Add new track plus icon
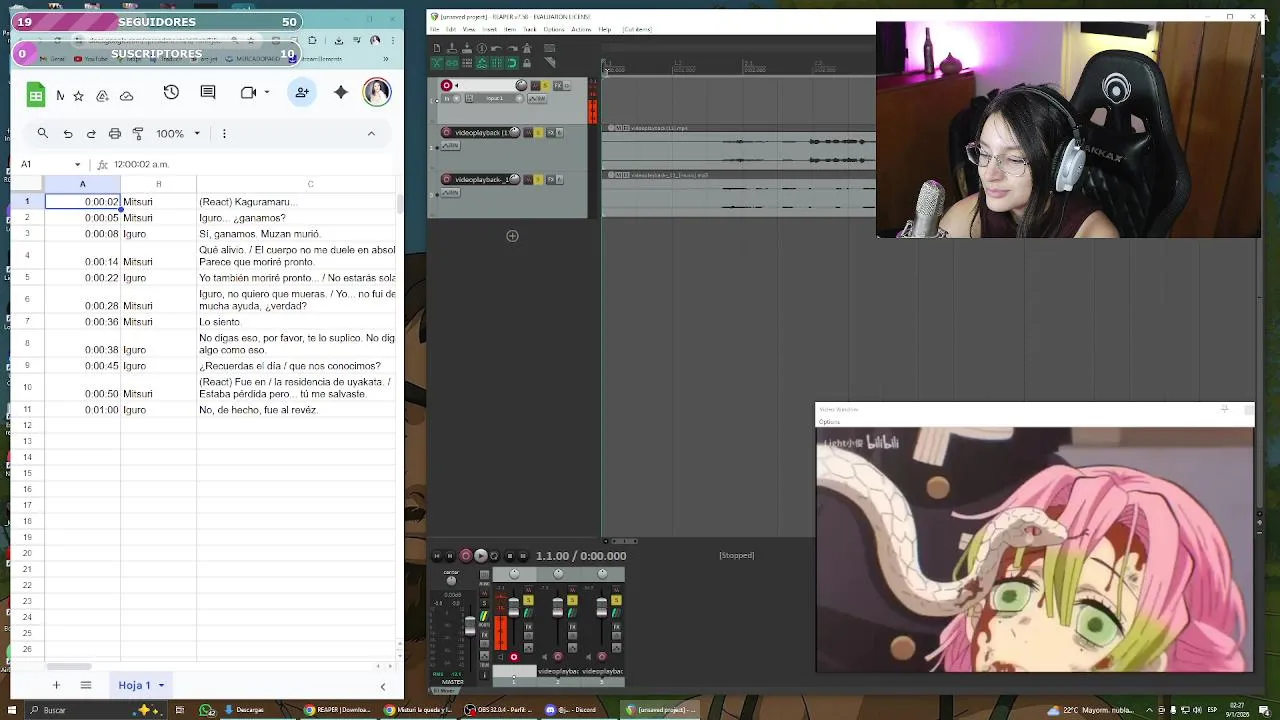 [512, 236]
